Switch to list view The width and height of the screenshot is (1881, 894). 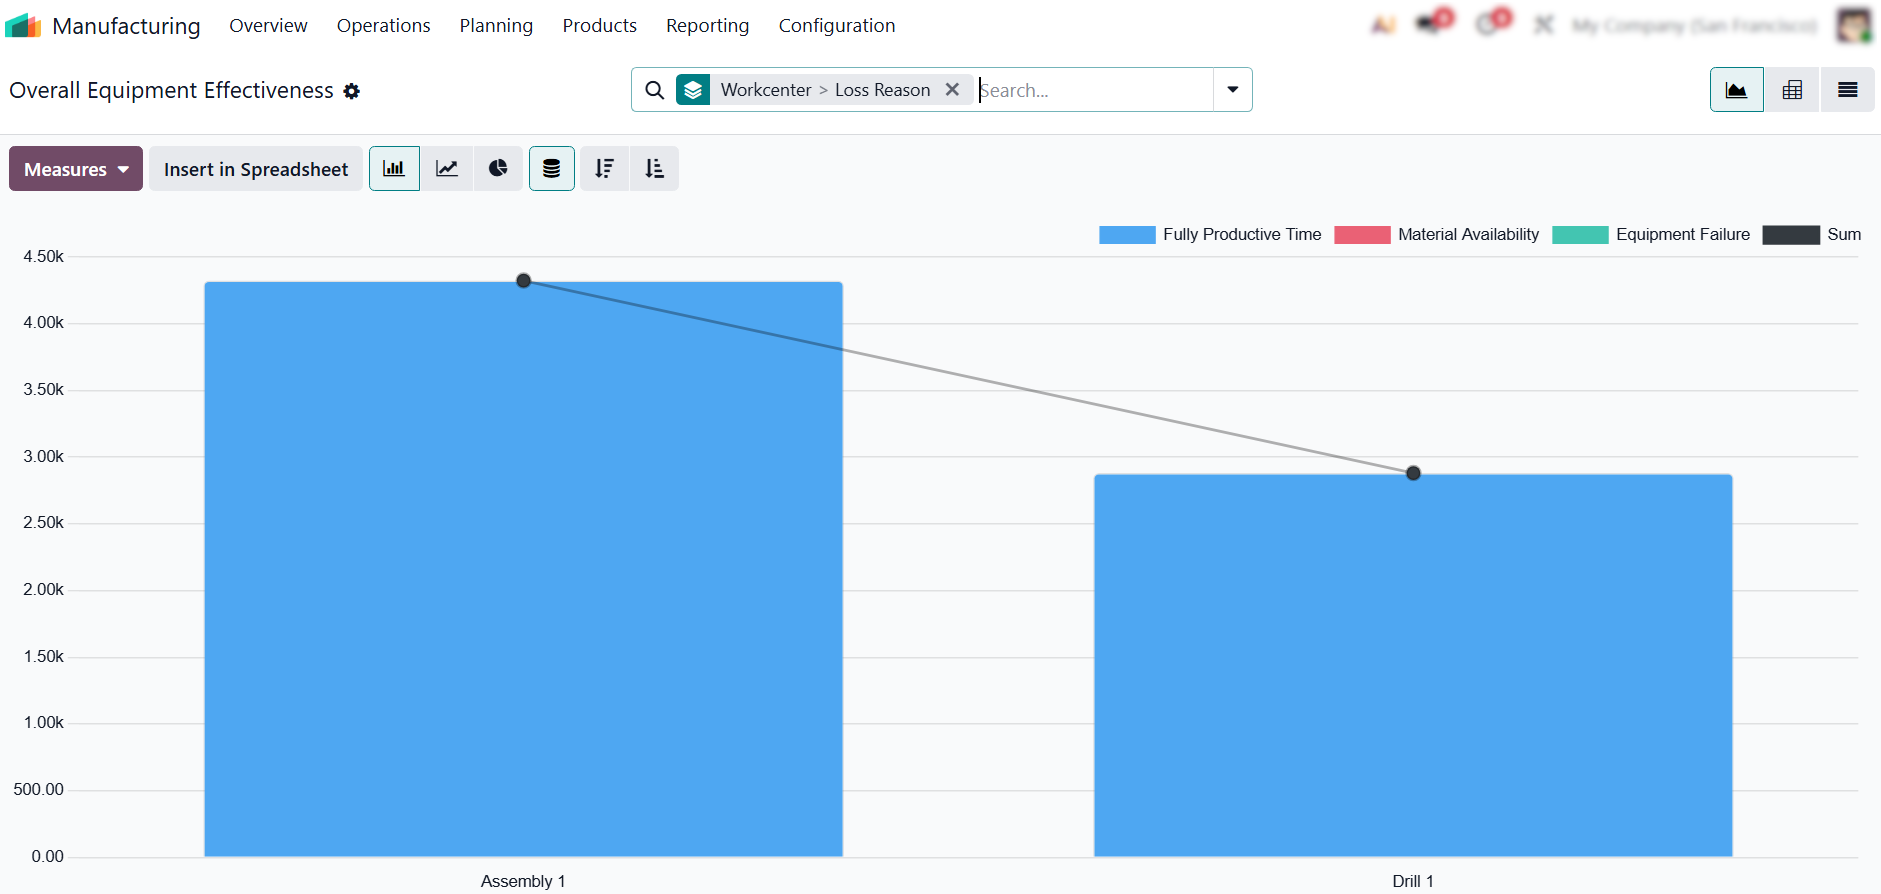coord(1847,90)
